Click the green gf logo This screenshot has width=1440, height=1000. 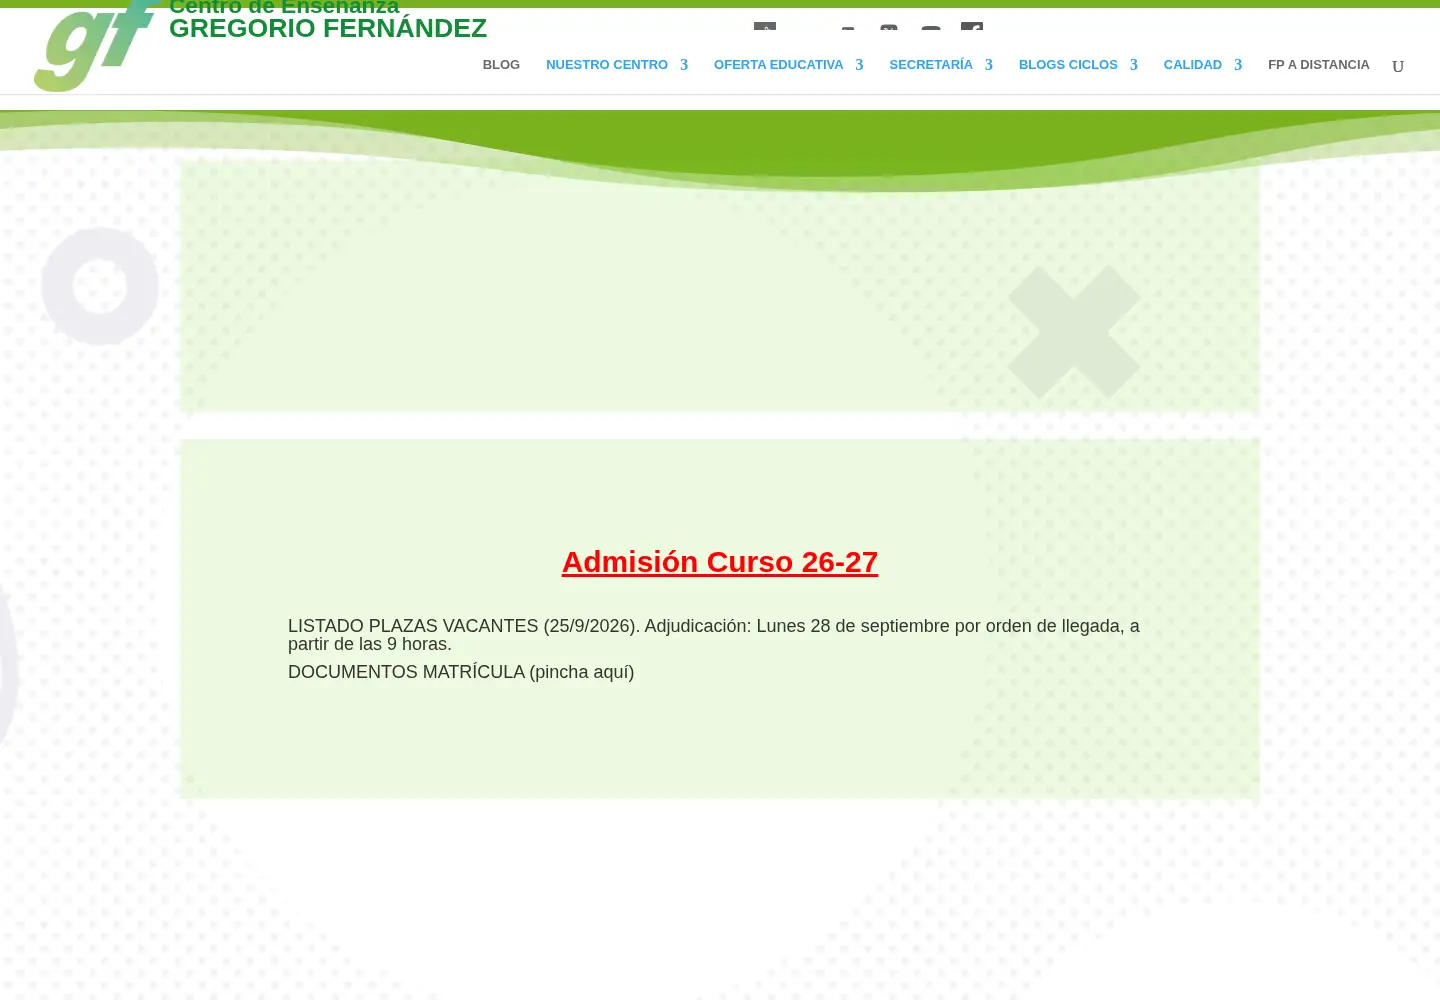(98, 46)
